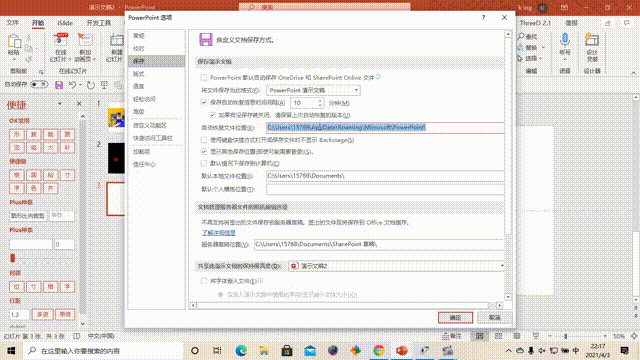Collapse the ribbon with the chevron
640x360 pixels.
pos(633,73)
